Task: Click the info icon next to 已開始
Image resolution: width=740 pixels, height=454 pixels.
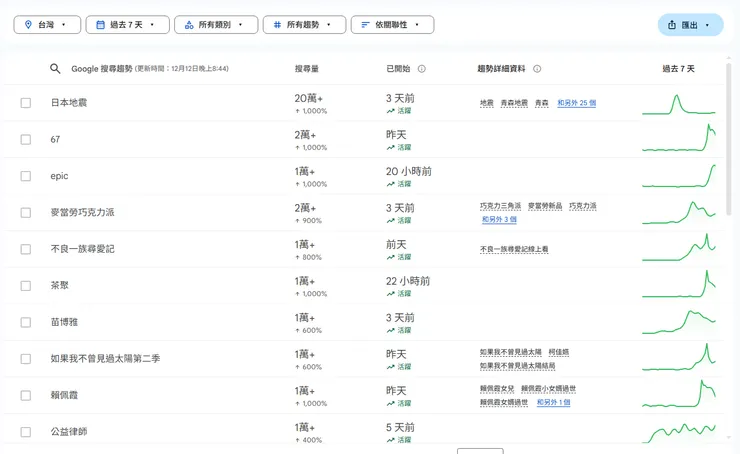Action: pyautogui.click(x=422, y=69)
